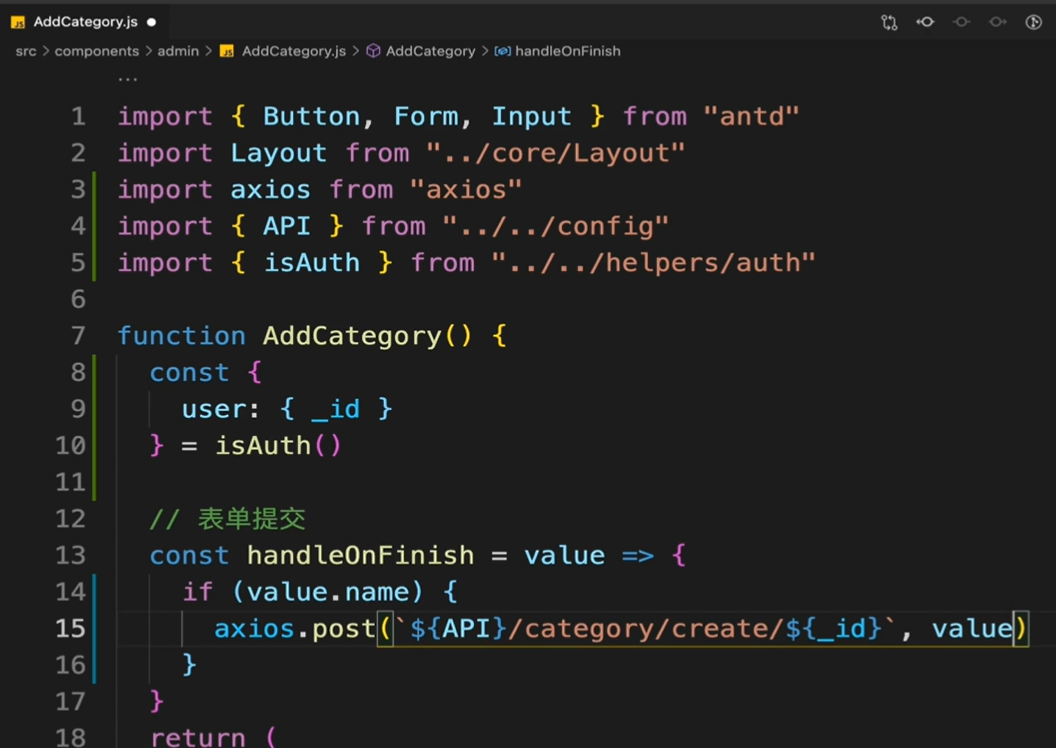Click "${API}" in the template string

coord(458,629)
